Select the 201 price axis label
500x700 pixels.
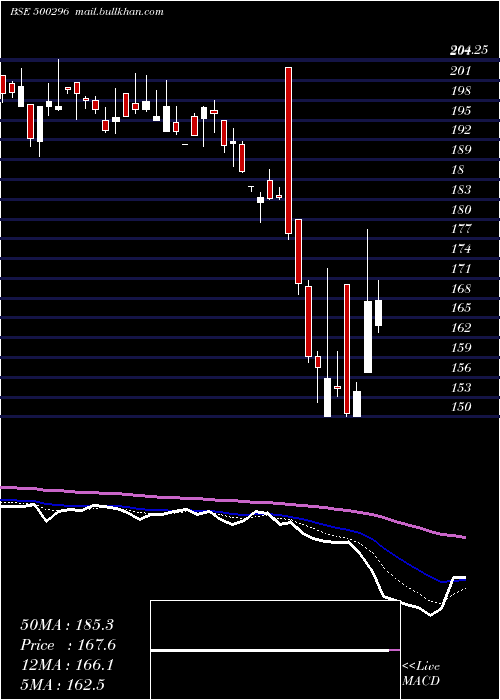461,71
